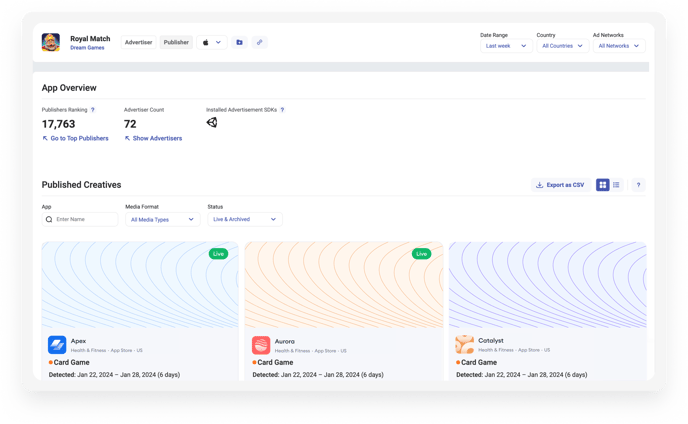The width and height of the screenshot is (688, 424).
Task: Click Show Advertisers link
Action: click(153, 138)
